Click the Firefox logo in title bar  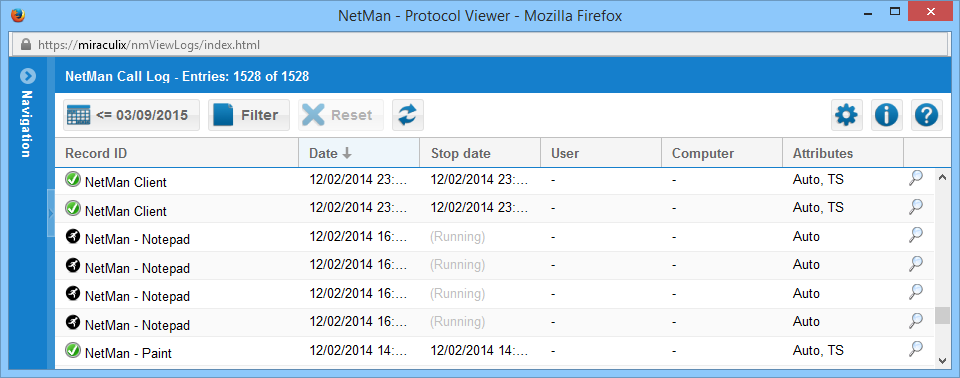(x=19, y=15)
